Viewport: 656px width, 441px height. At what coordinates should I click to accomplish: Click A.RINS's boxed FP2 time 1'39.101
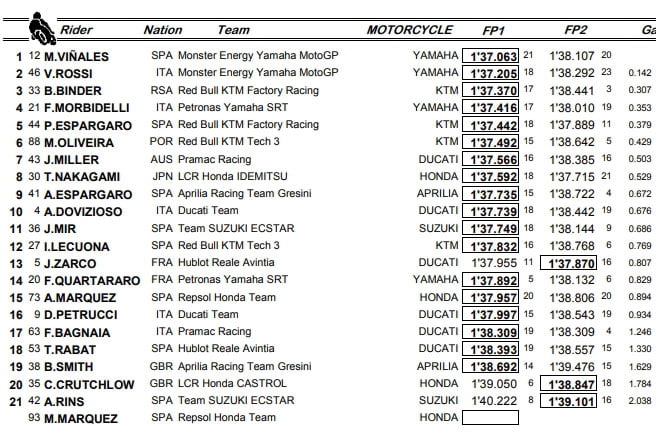[571, 401]
